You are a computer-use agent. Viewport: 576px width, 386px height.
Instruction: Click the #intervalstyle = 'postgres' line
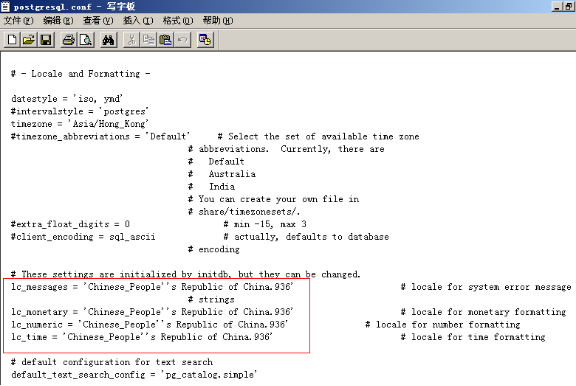[80, 111]
